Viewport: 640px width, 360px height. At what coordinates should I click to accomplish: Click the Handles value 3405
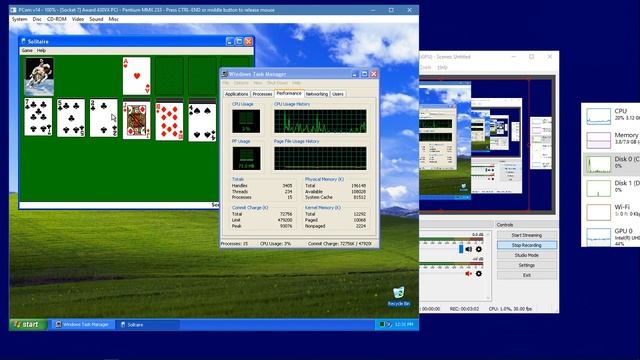[x=287, y=186]
